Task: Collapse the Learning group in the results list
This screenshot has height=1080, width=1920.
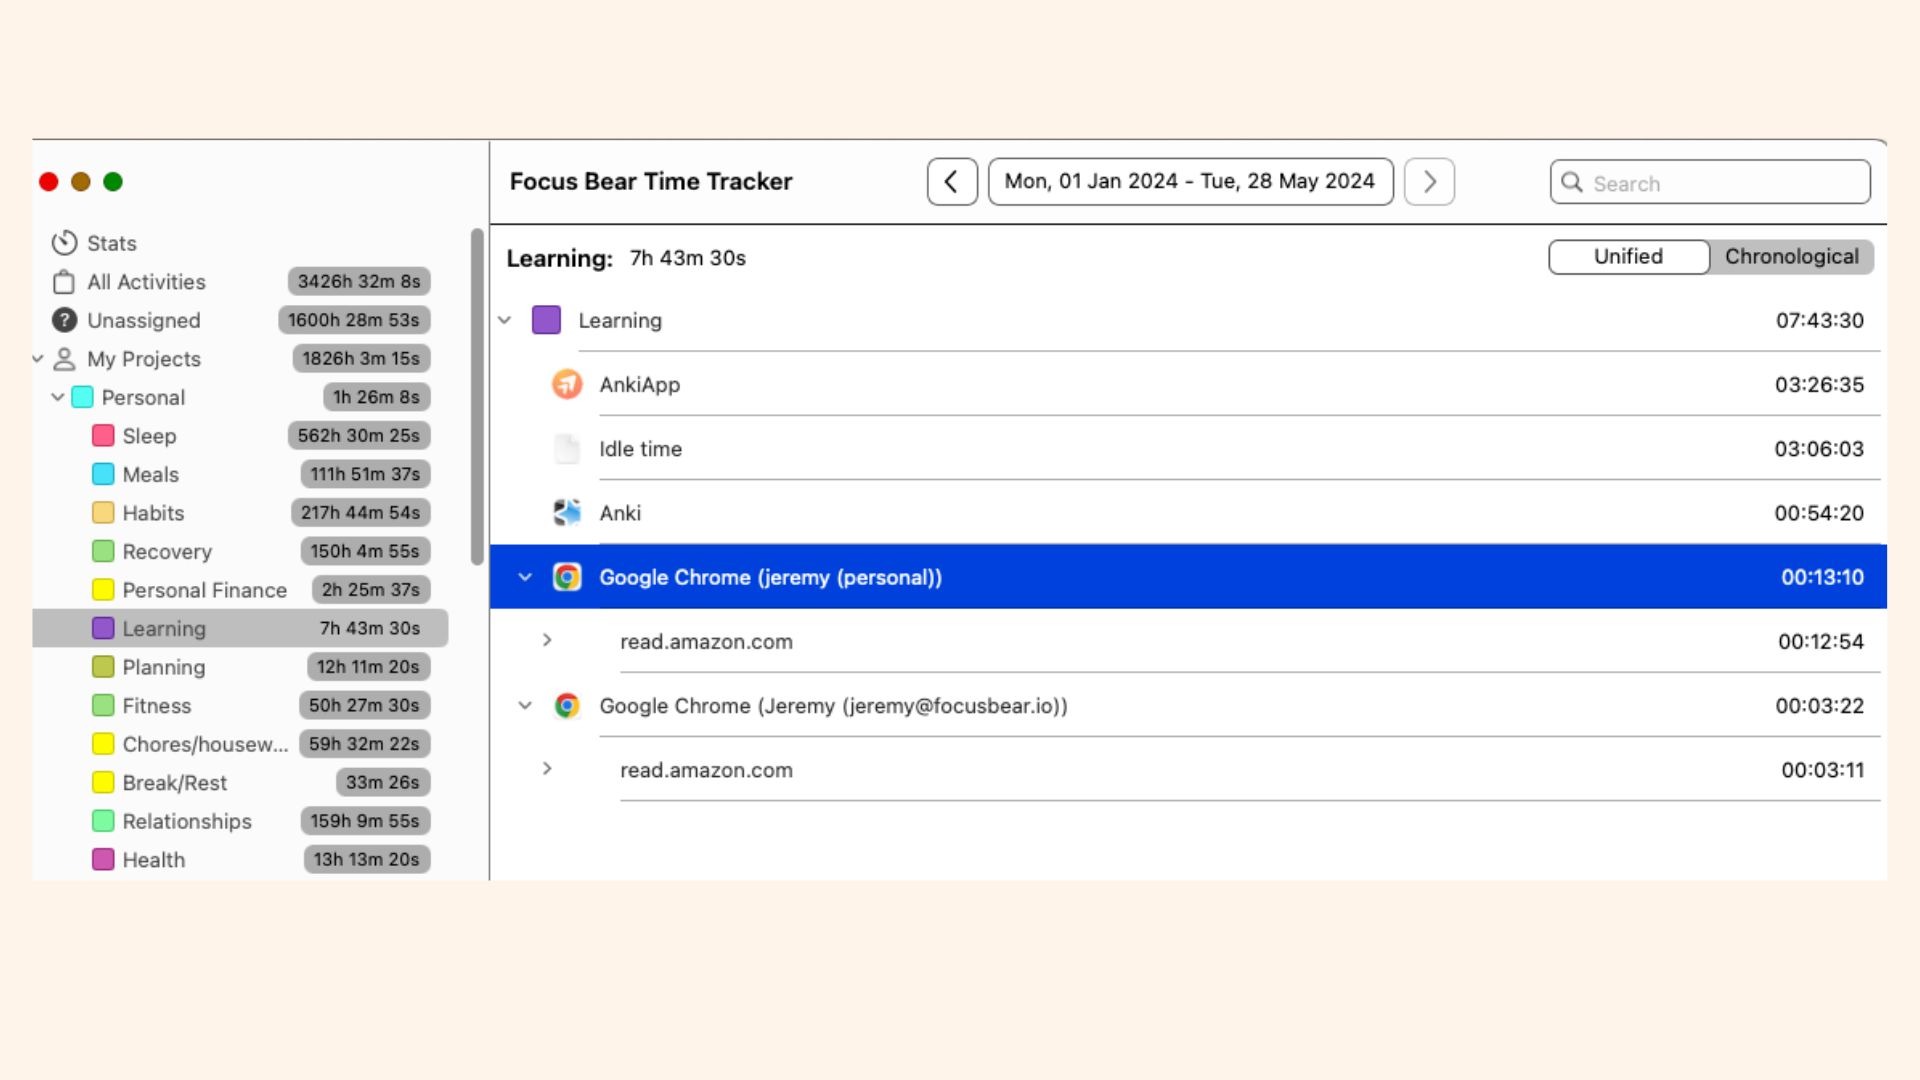Action: pos(504,320)
